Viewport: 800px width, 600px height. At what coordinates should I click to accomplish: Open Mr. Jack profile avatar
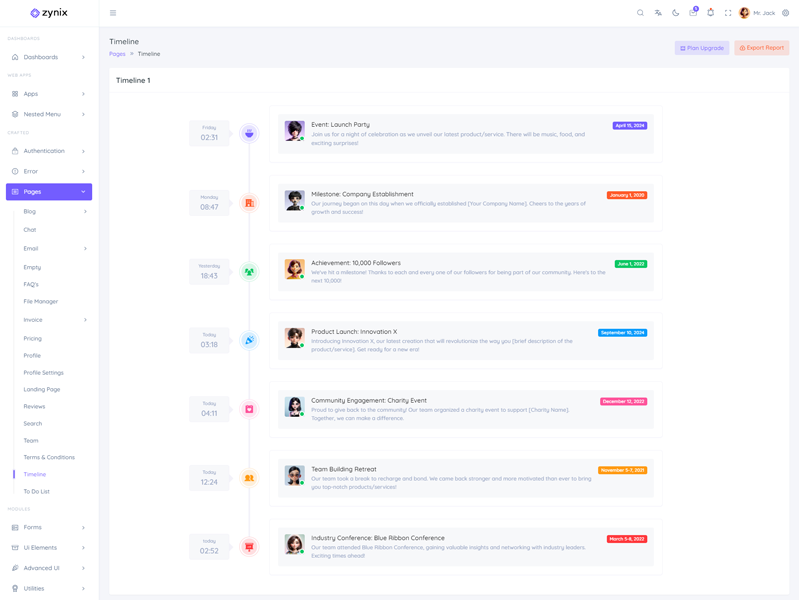(744, 13)
